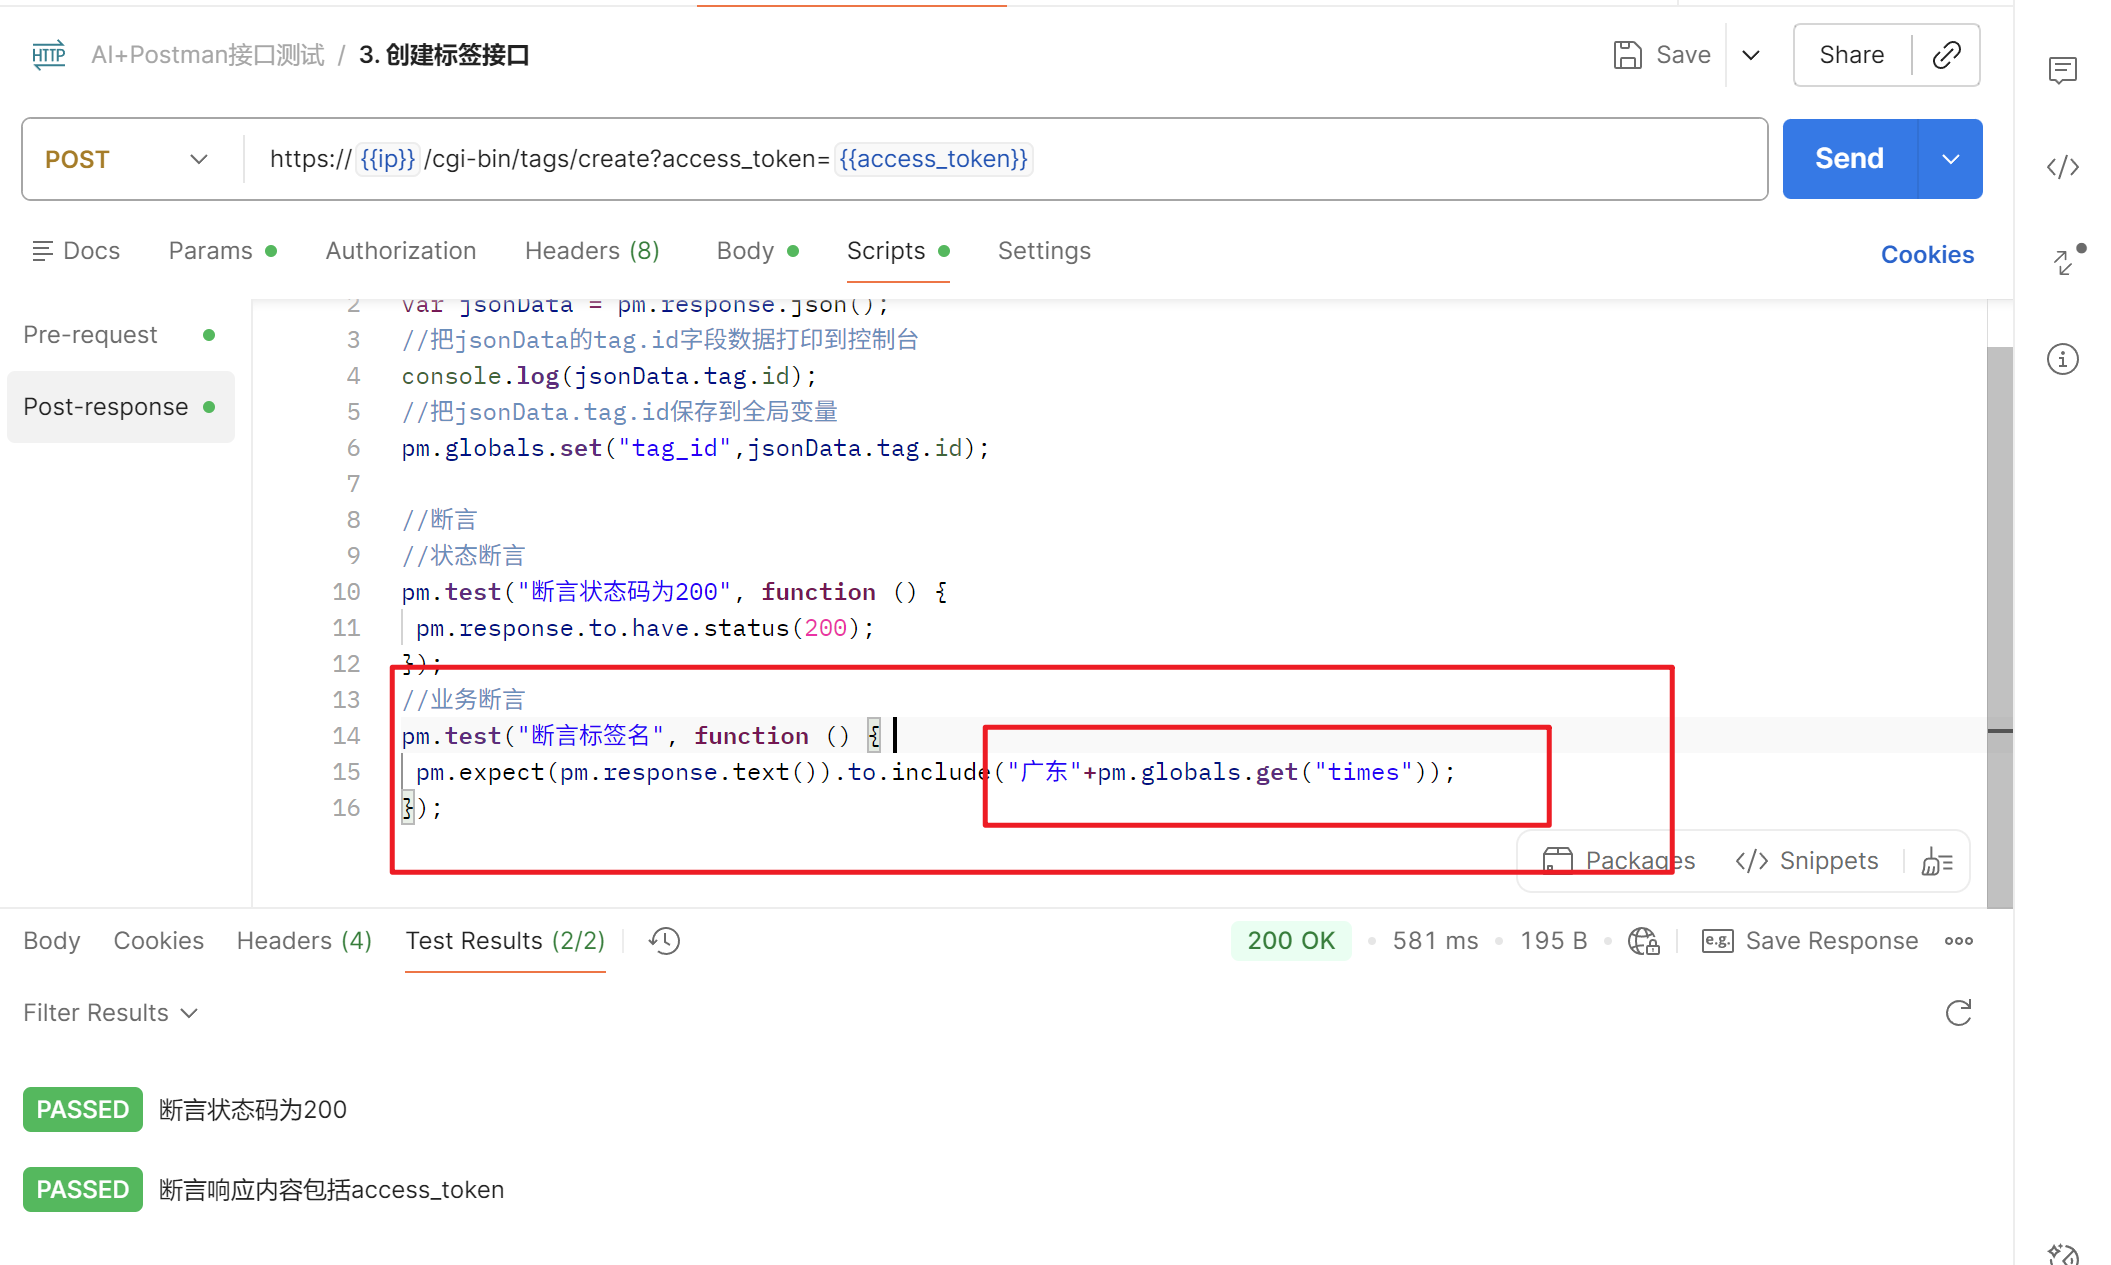The height and width of the screenshot is (1265, 2111).
Task: Click line 11 status(200) code
Action: click(x=645, y=628)
